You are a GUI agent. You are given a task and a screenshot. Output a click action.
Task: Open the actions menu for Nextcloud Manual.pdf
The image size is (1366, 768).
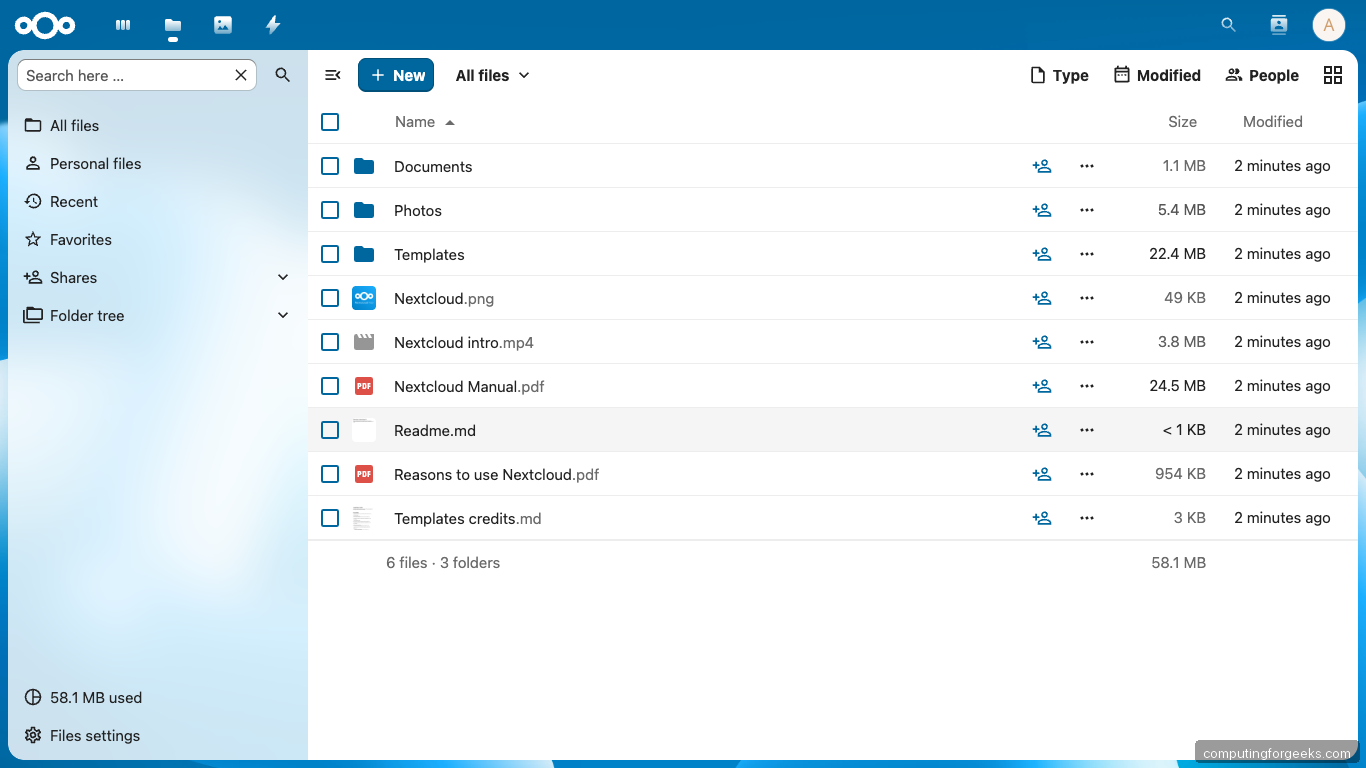[x=1087, y=386]
